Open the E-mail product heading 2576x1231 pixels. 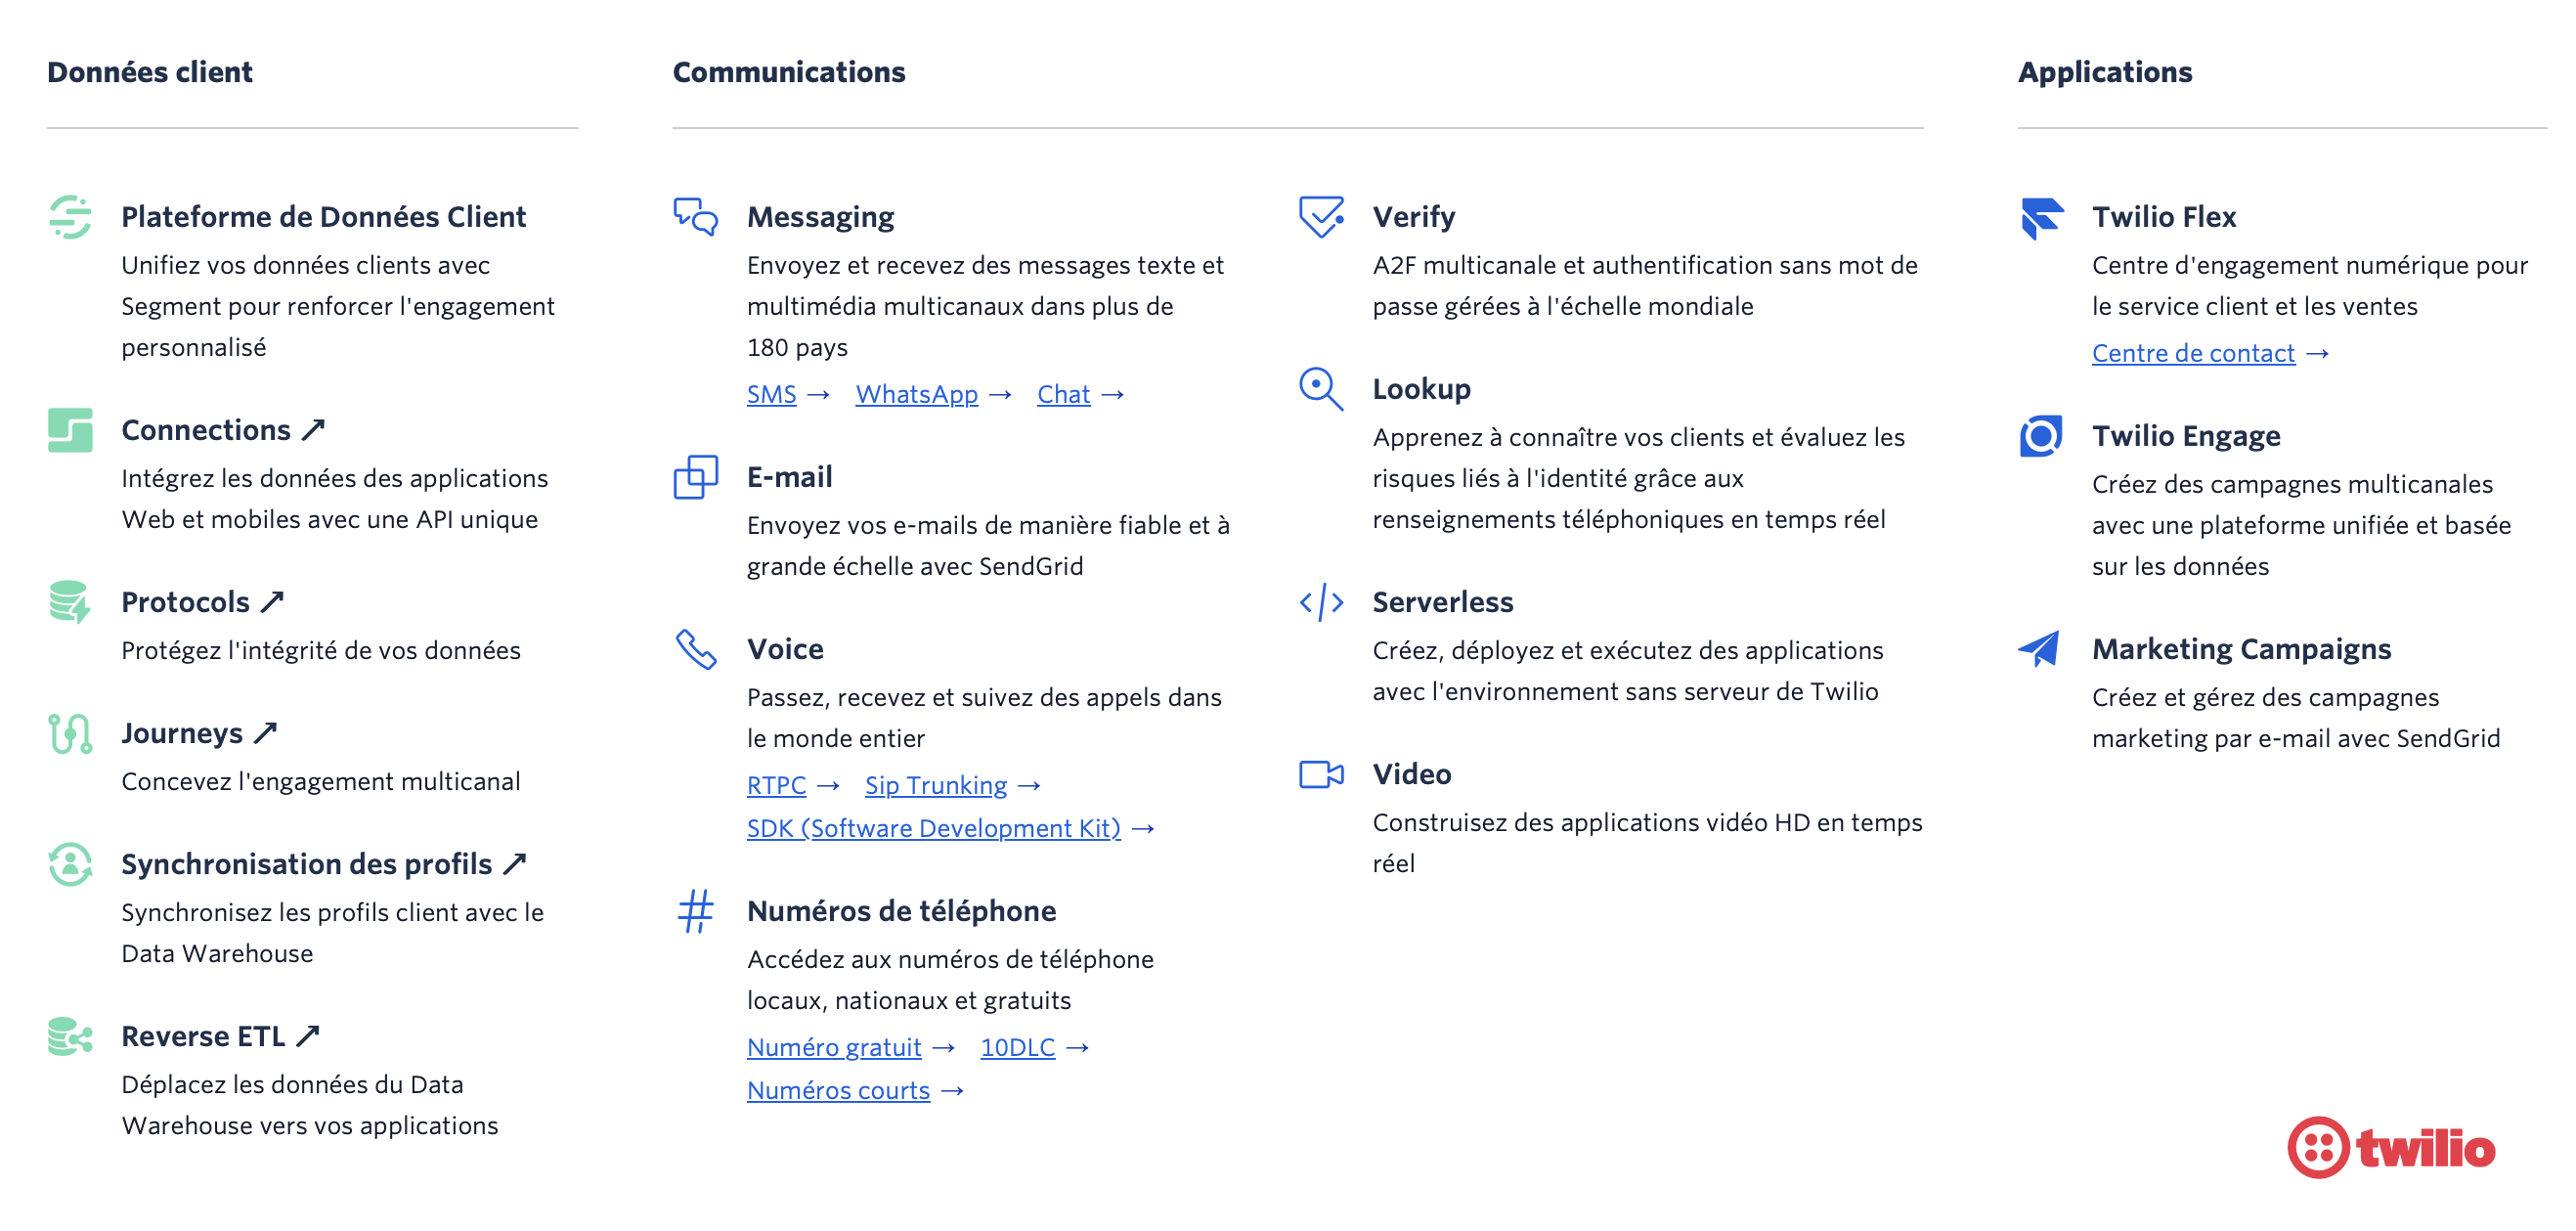789,477
